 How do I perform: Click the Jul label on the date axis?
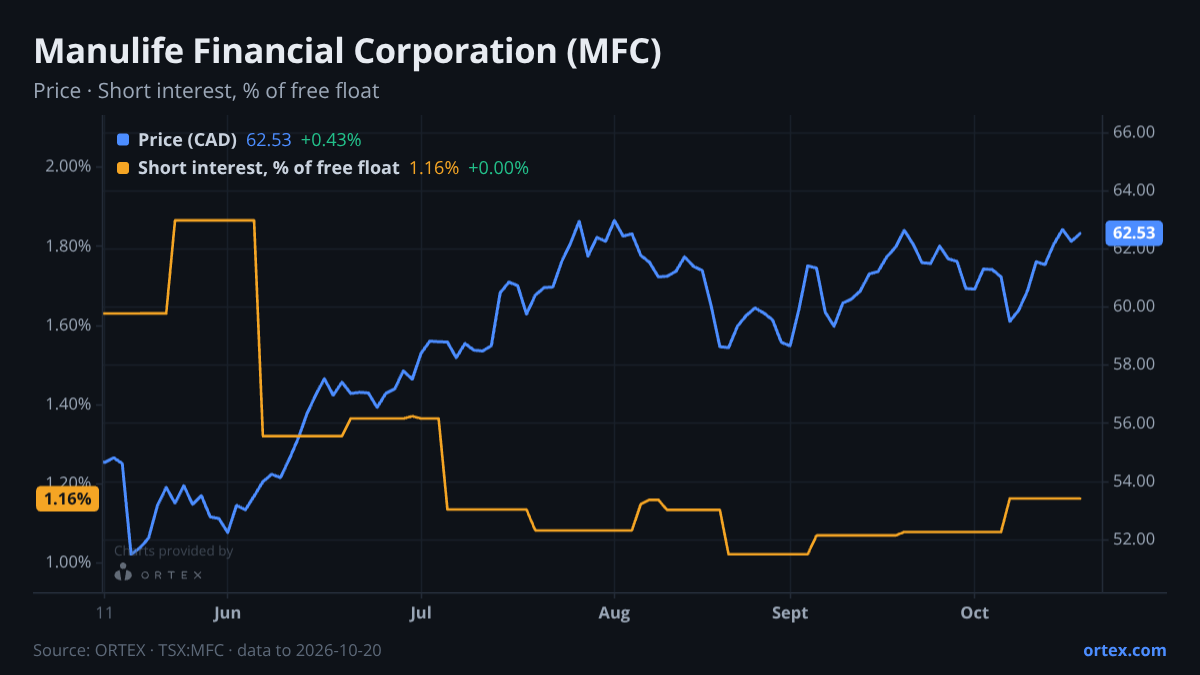pos(421,613)
